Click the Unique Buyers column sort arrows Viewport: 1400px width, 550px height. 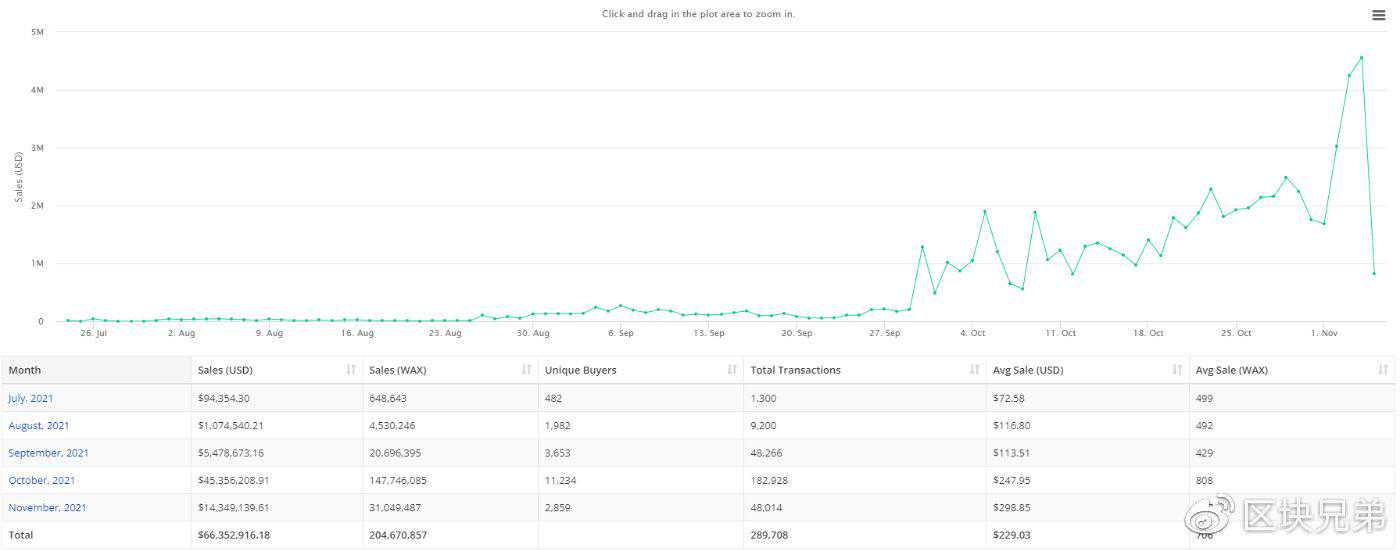(x=733, y=370)
